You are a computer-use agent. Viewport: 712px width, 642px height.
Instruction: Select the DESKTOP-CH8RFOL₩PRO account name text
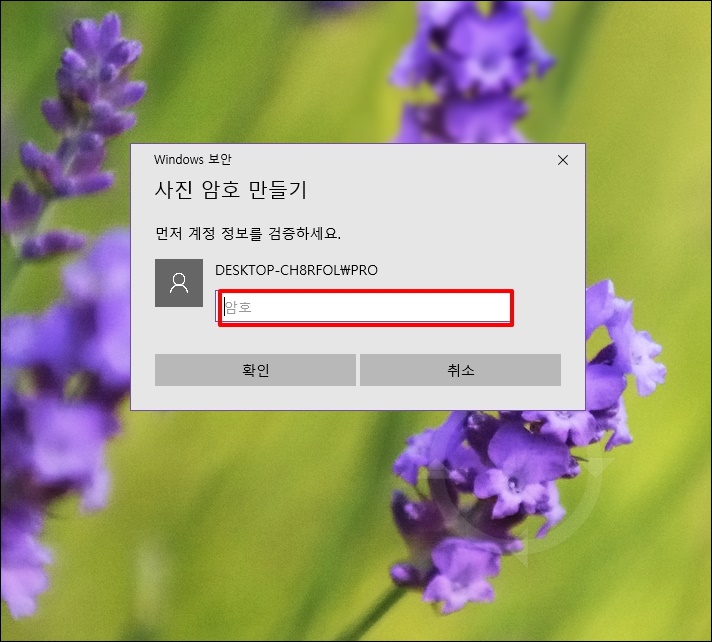coord(296,270)
